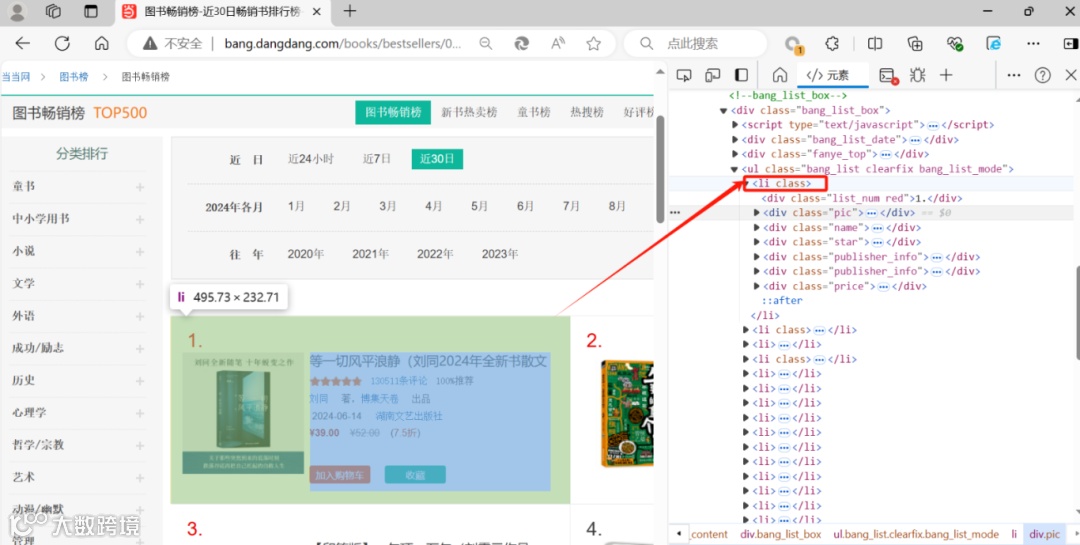Expand the script text/javascript node
The image size is (1080, 545).
tap(735, 125)
